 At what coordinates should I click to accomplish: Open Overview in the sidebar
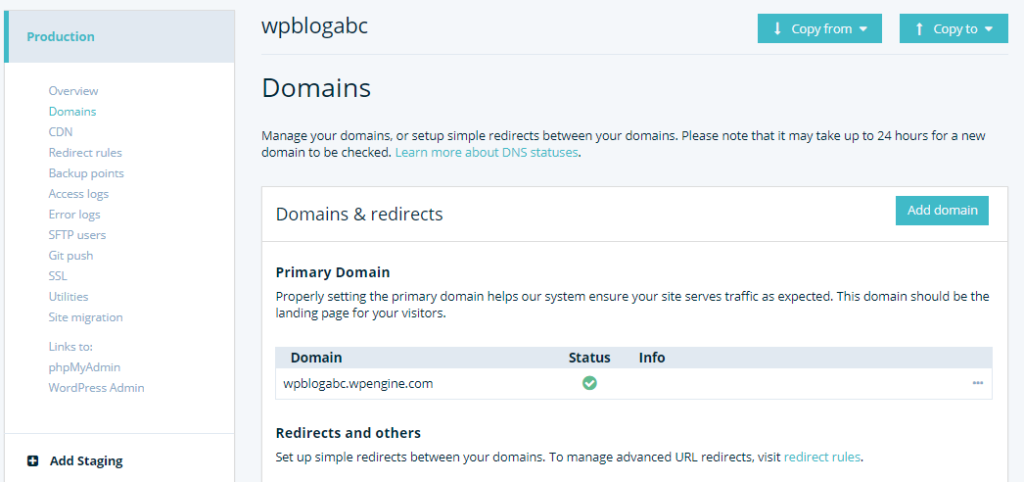(x=73, y=91)
